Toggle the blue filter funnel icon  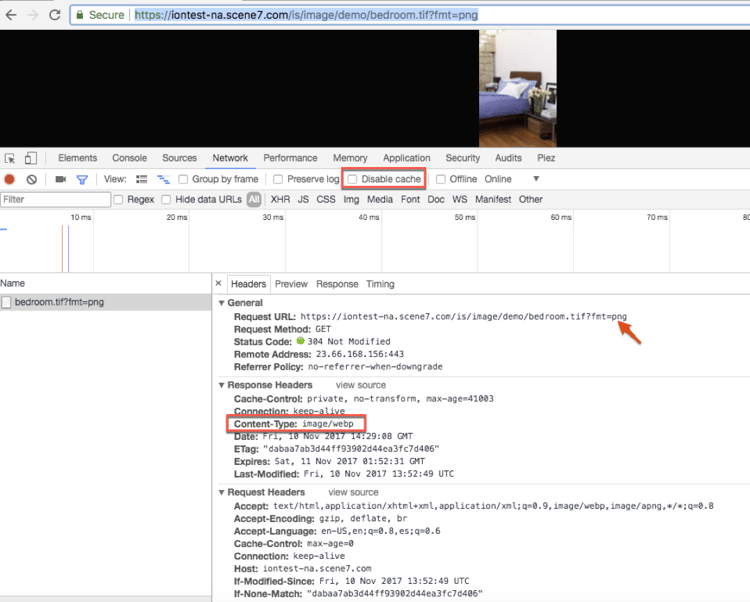(82, 180)
